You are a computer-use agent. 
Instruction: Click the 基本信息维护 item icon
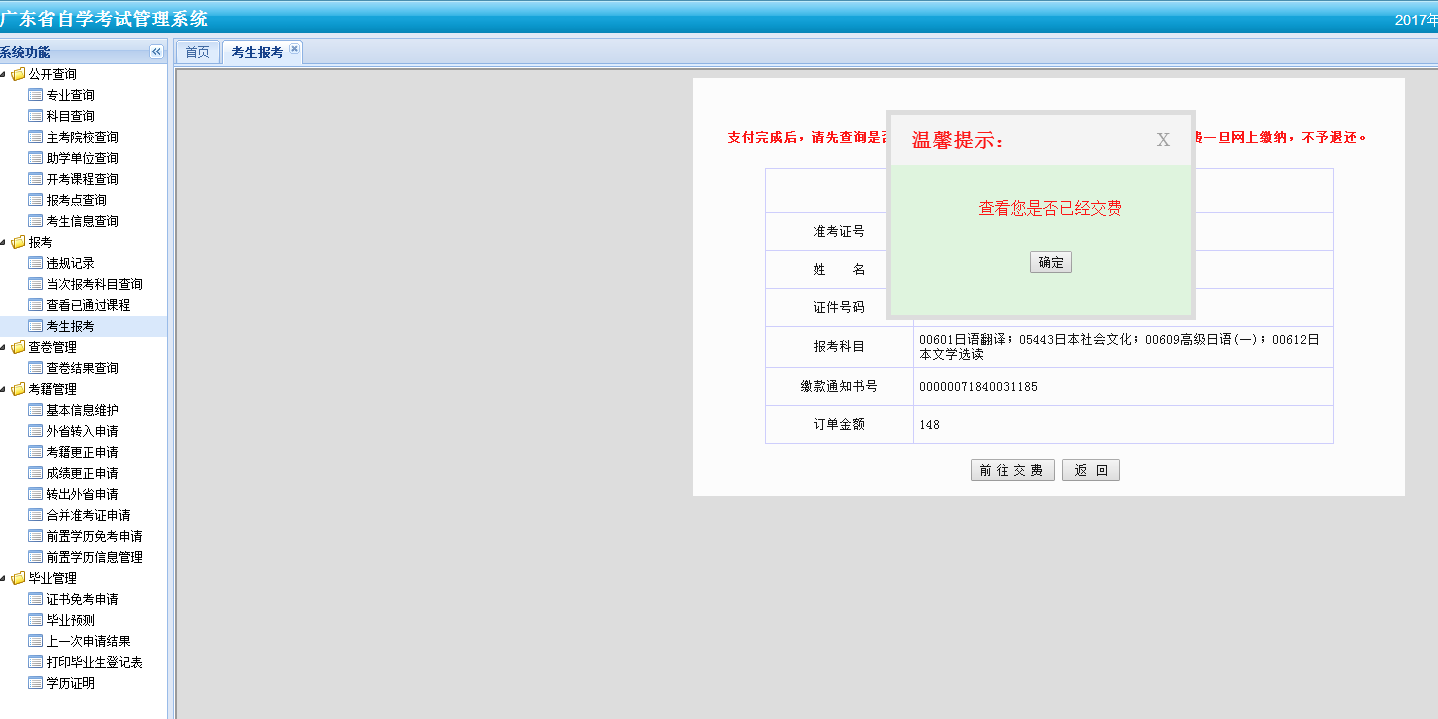[36, 410]
